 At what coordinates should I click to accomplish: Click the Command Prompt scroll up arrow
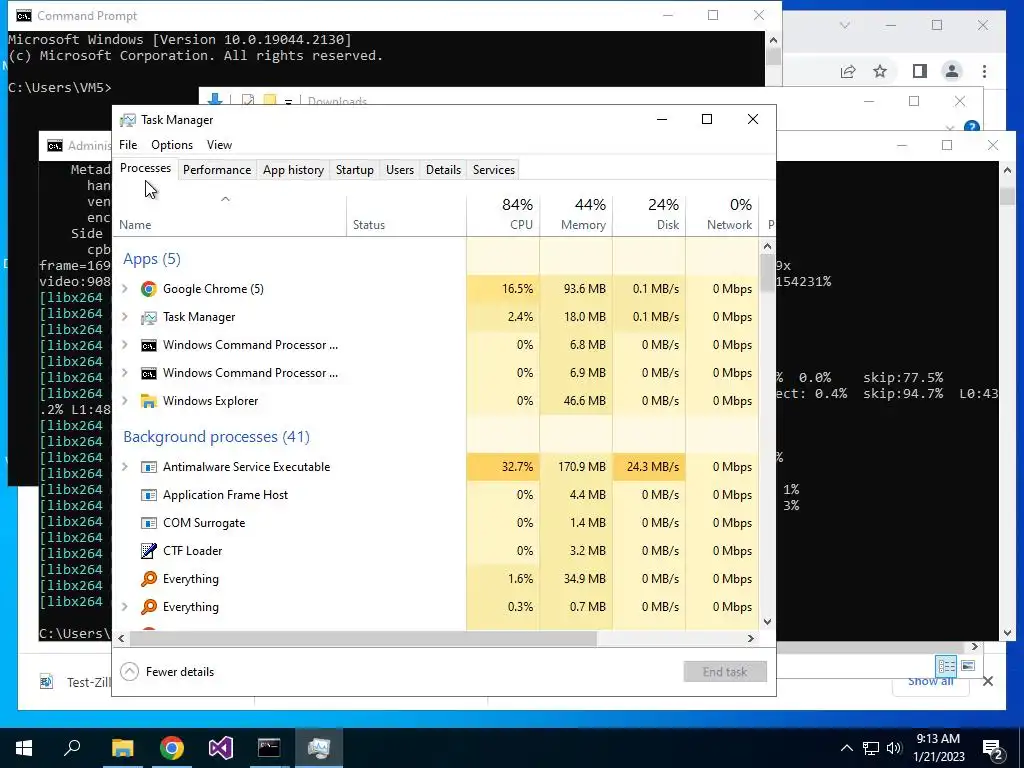(x=773, y=40)
